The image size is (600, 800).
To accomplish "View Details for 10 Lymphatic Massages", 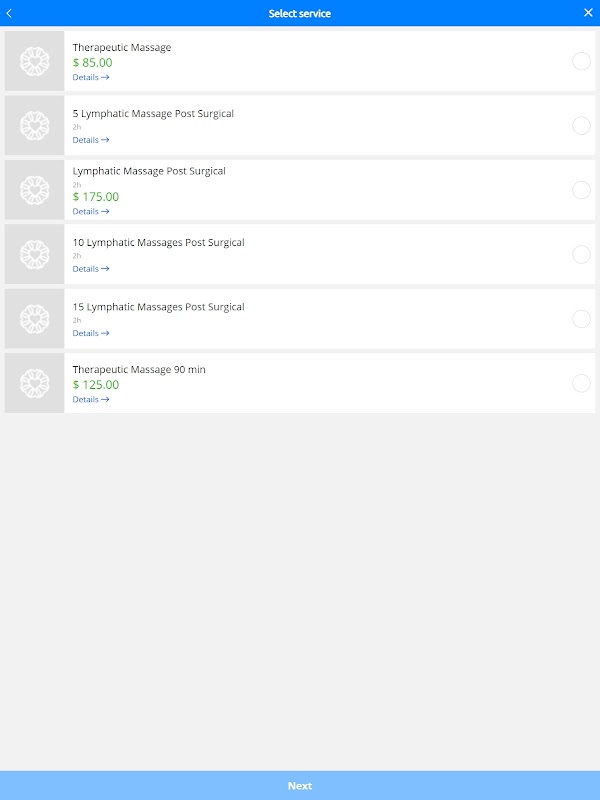I will [x=91, y=269].
